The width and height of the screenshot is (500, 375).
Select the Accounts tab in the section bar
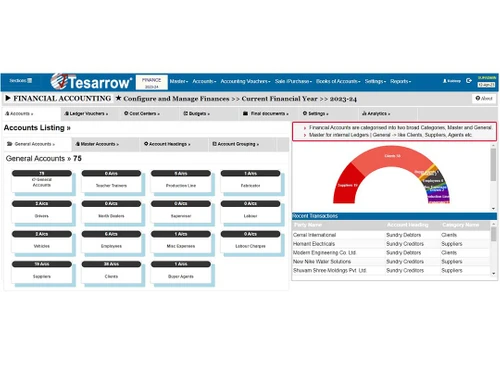[x=31, y=114]
